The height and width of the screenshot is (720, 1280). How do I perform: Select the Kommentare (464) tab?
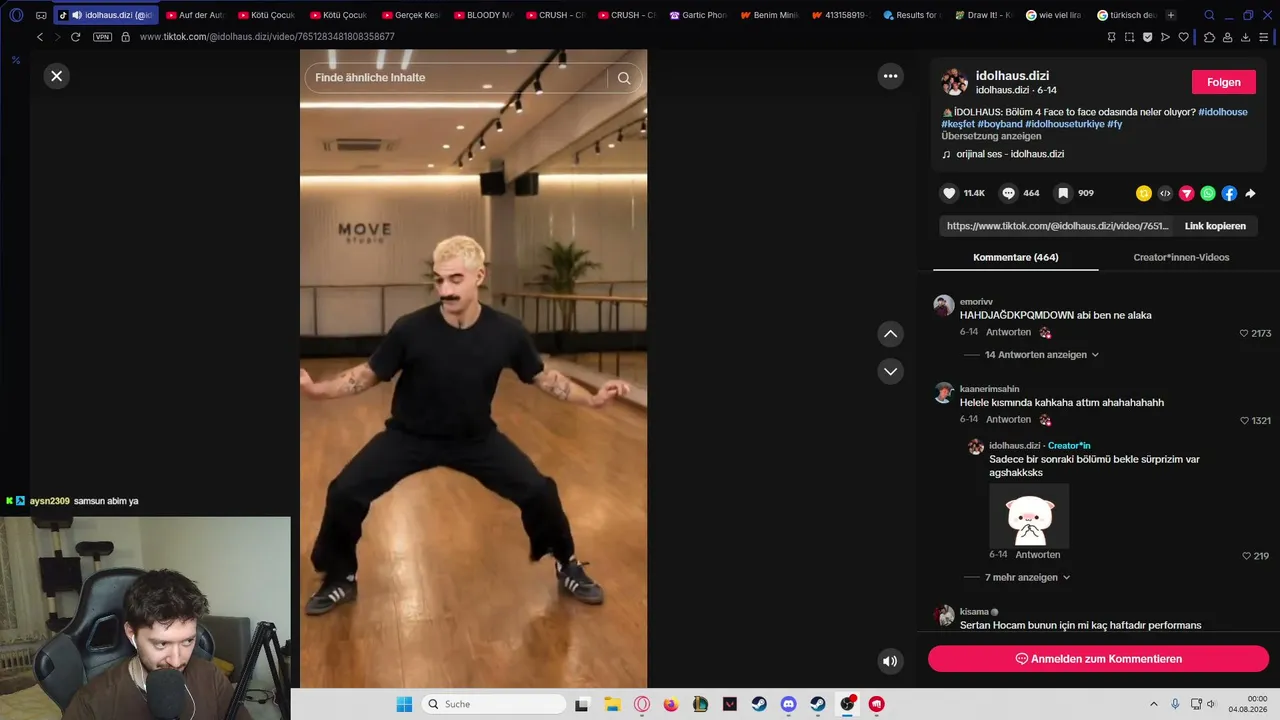tap(1015, 257)
